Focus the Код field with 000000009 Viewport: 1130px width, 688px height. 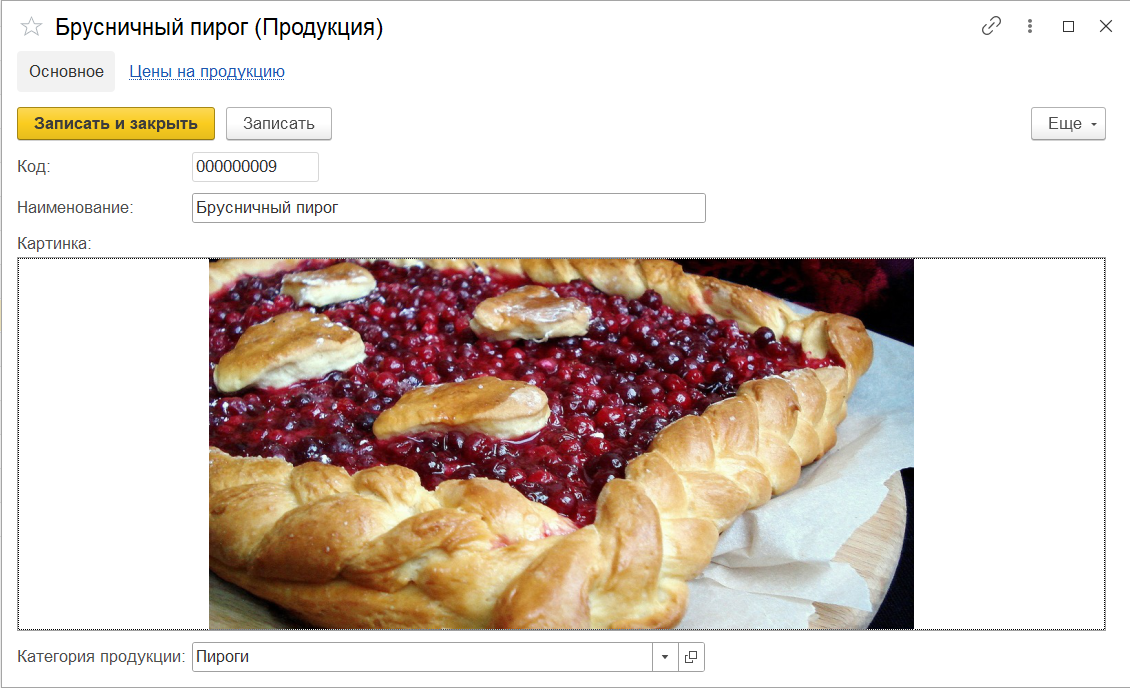coord(255,166)
